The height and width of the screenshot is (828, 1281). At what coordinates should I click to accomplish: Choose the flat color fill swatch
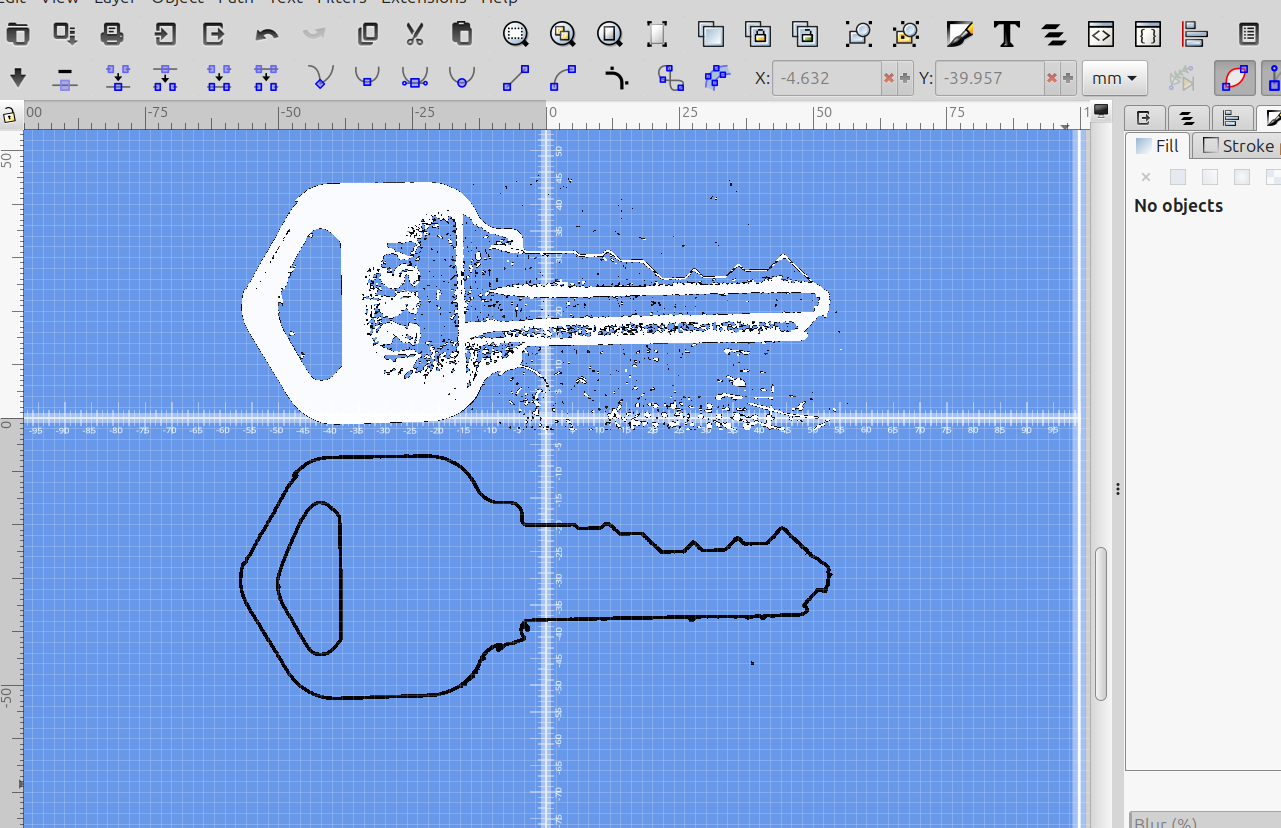pyautogui.click(x=1178, y=177)
